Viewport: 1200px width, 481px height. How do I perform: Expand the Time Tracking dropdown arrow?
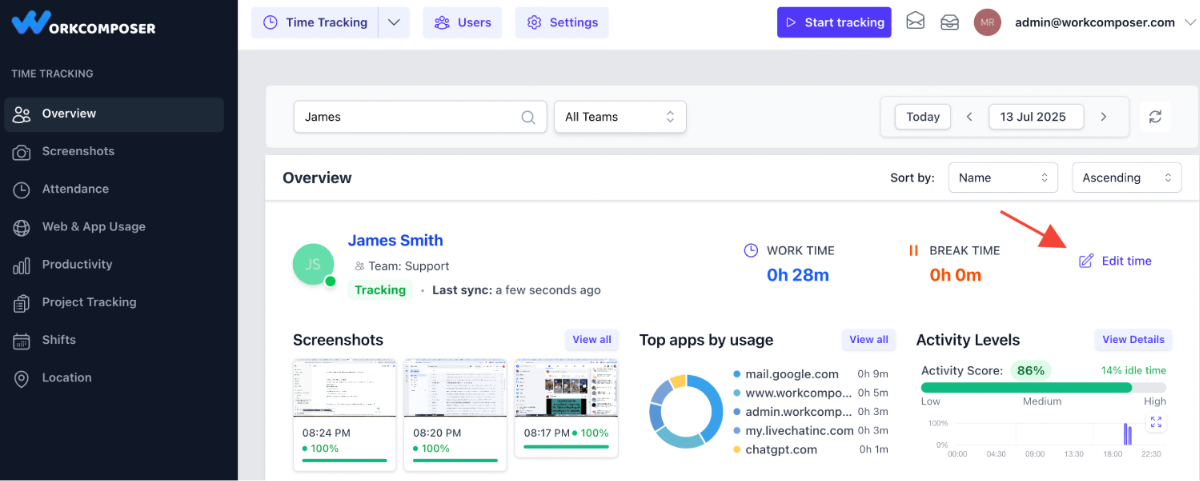(x=394, y=22)
